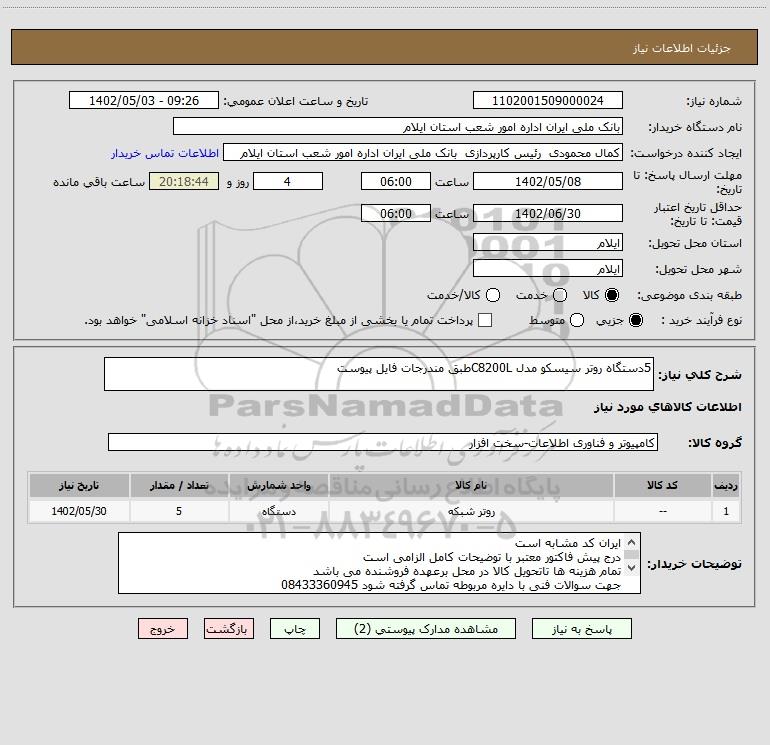The image size is (770, 745).
Task: Select the خدمت radio button
Action: click(x=560, y=295)
